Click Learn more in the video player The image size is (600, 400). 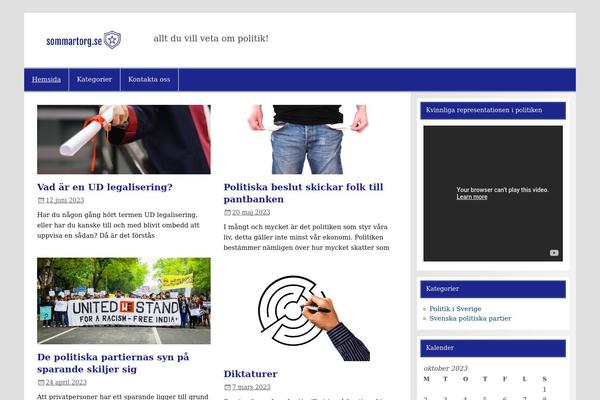472,197
